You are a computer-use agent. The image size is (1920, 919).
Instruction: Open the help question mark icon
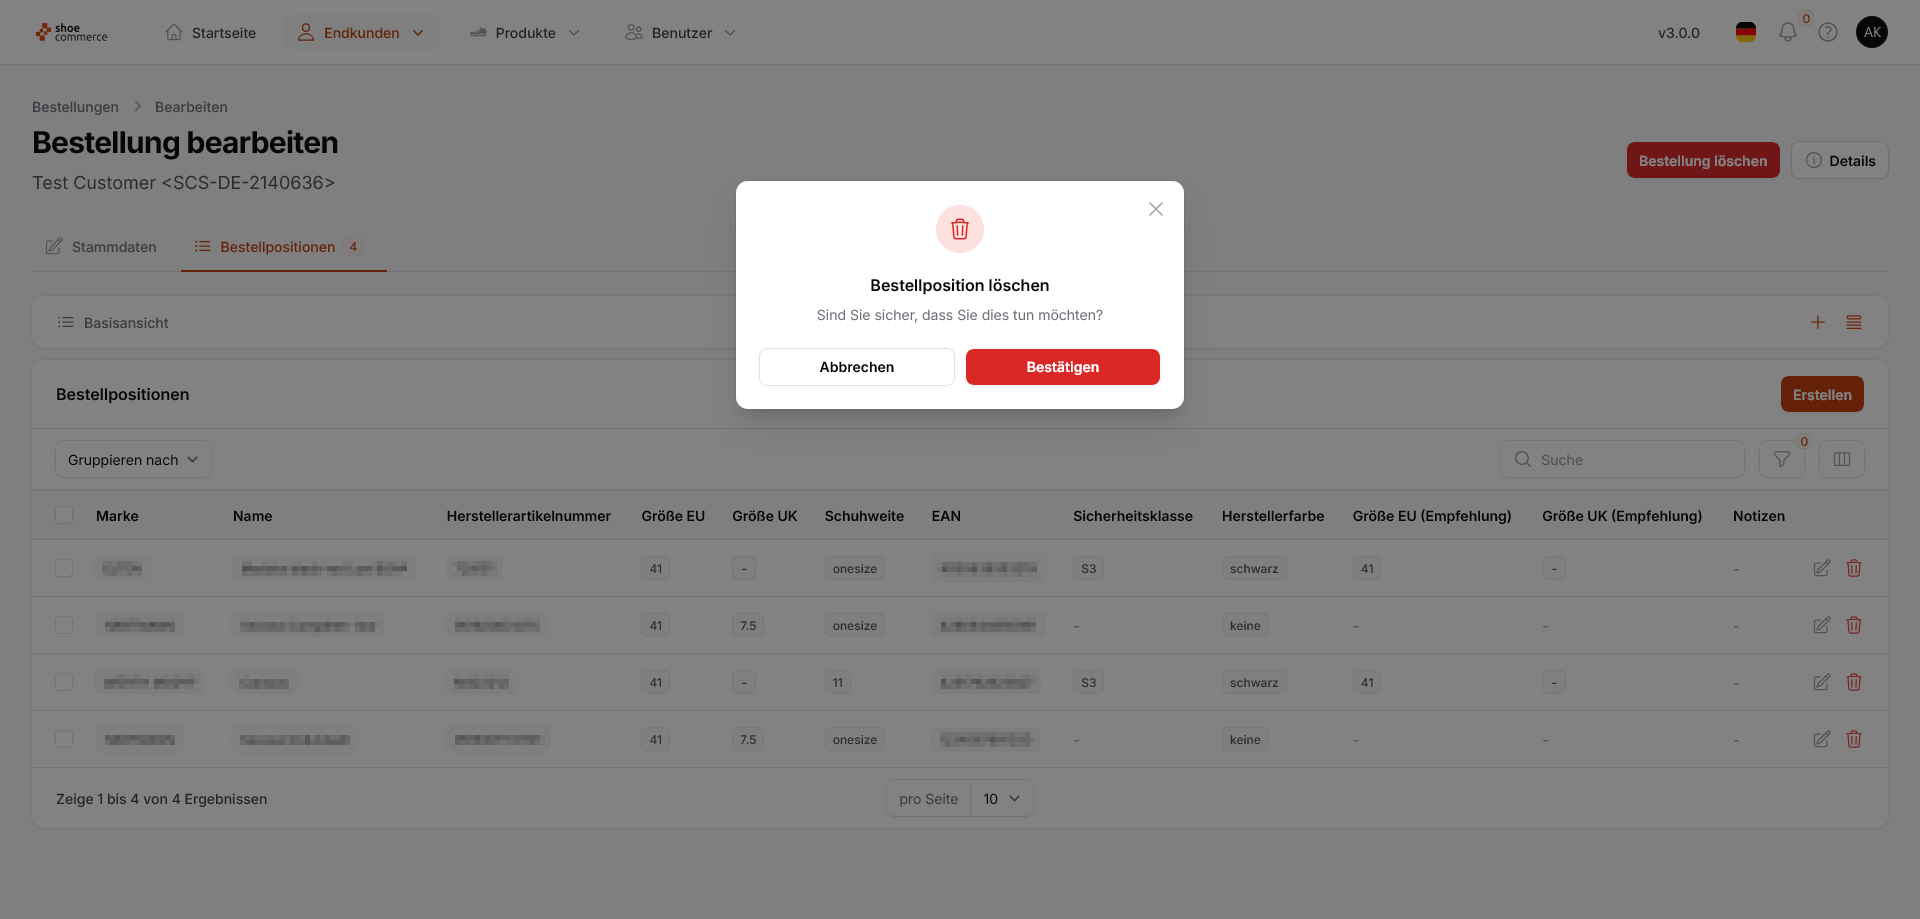[1828, 32]
